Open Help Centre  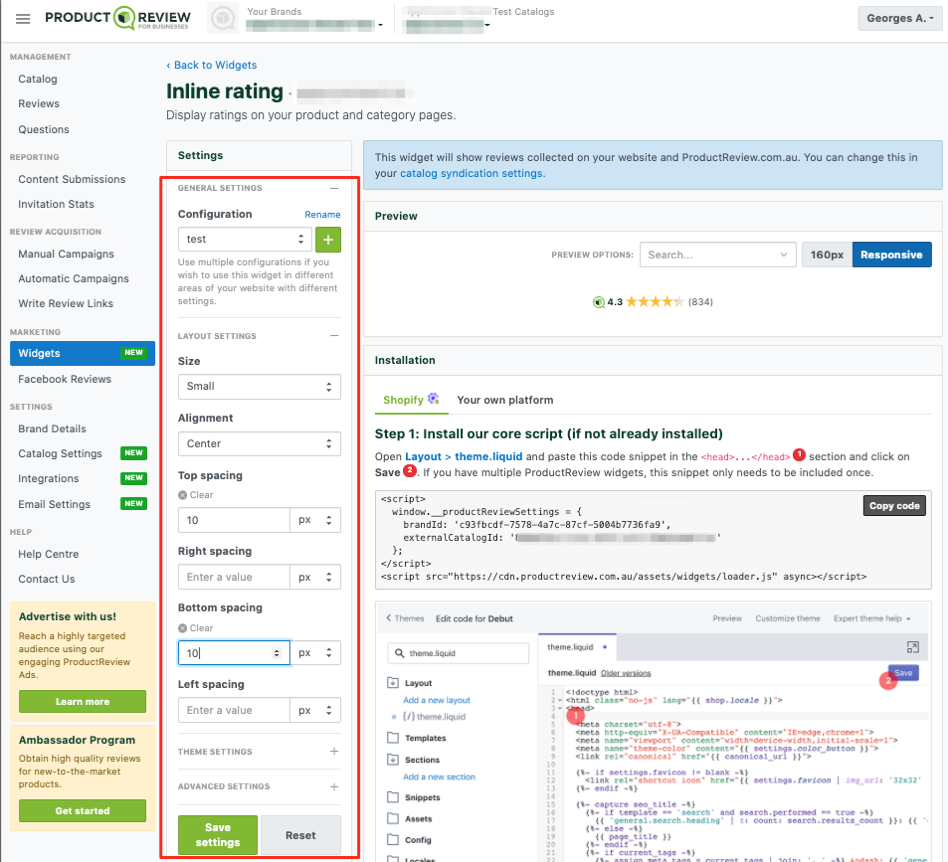point(48,554)
